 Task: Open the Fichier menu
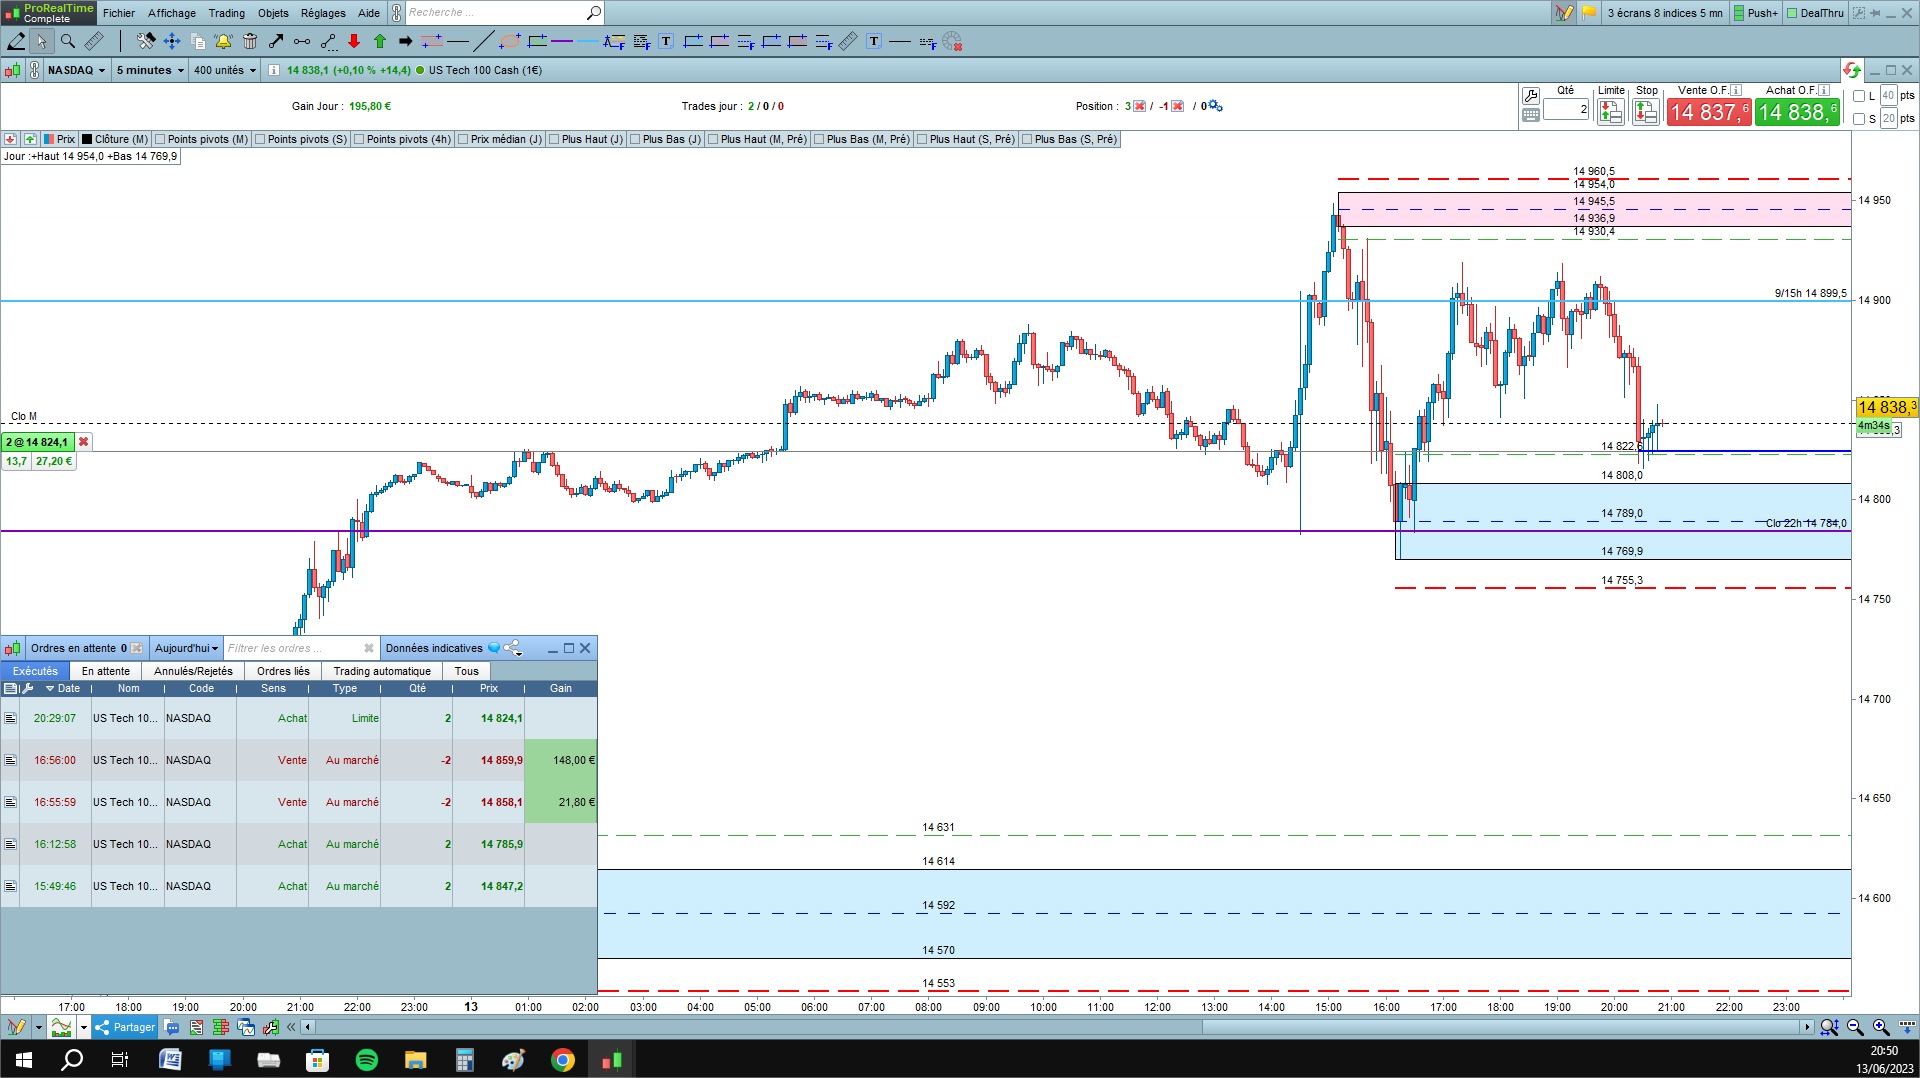coord(119,13)
